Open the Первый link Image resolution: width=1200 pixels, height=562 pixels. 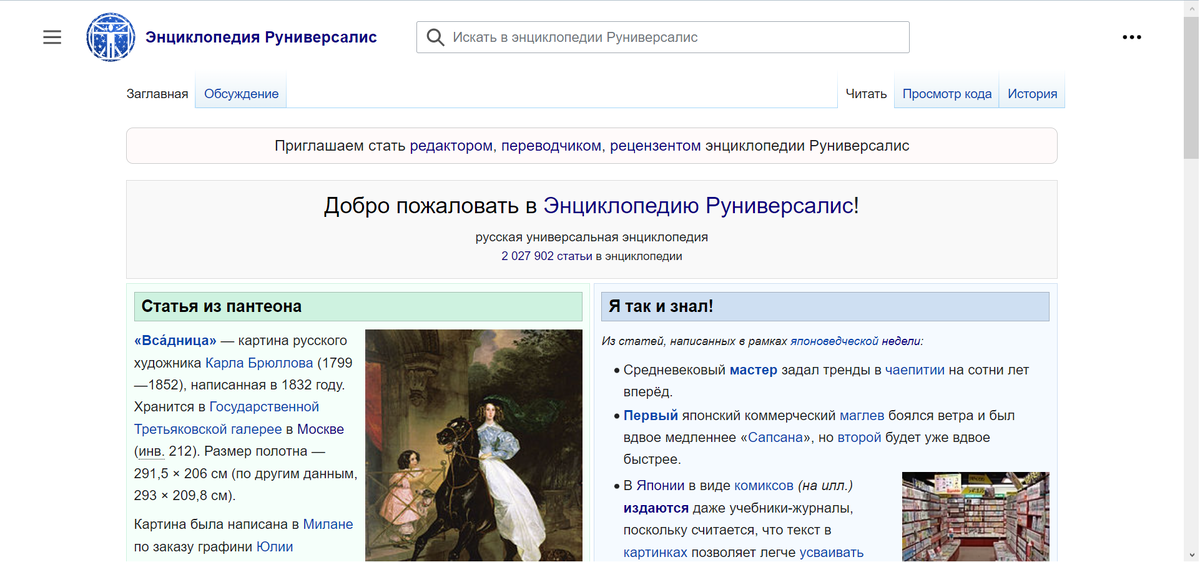(651, 415)
